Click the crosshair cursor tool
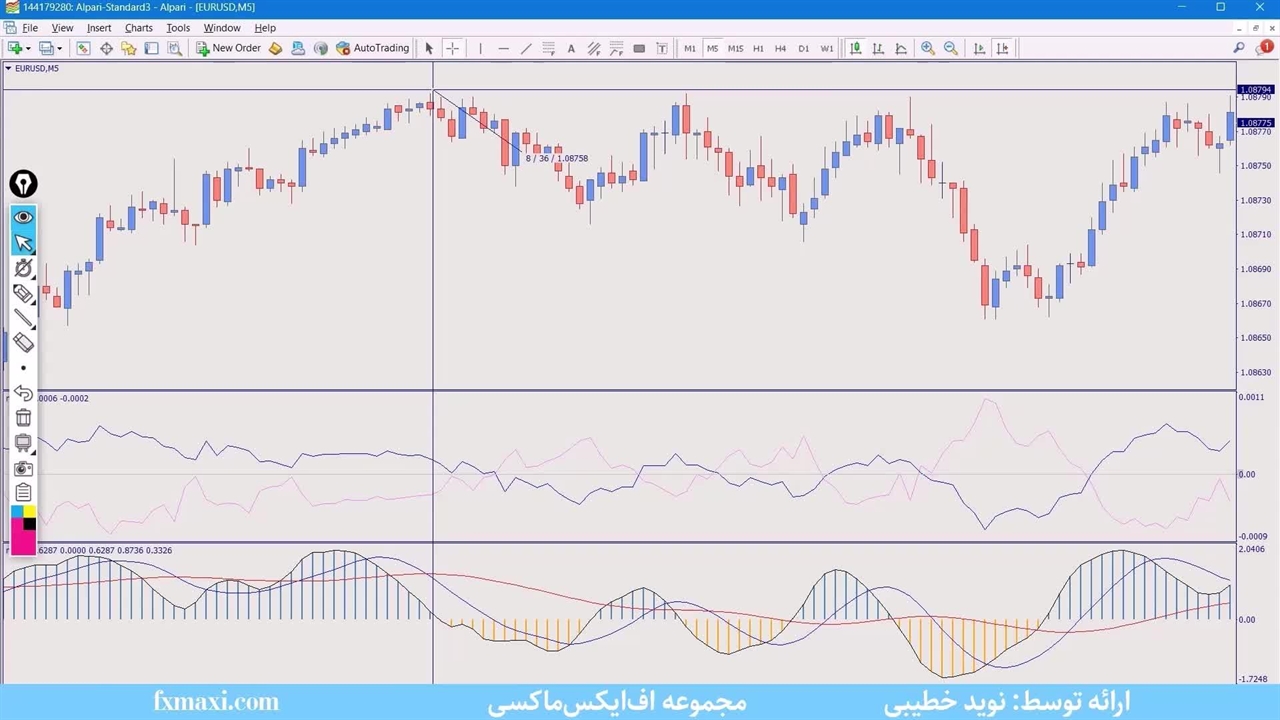 tap(452, 48)
